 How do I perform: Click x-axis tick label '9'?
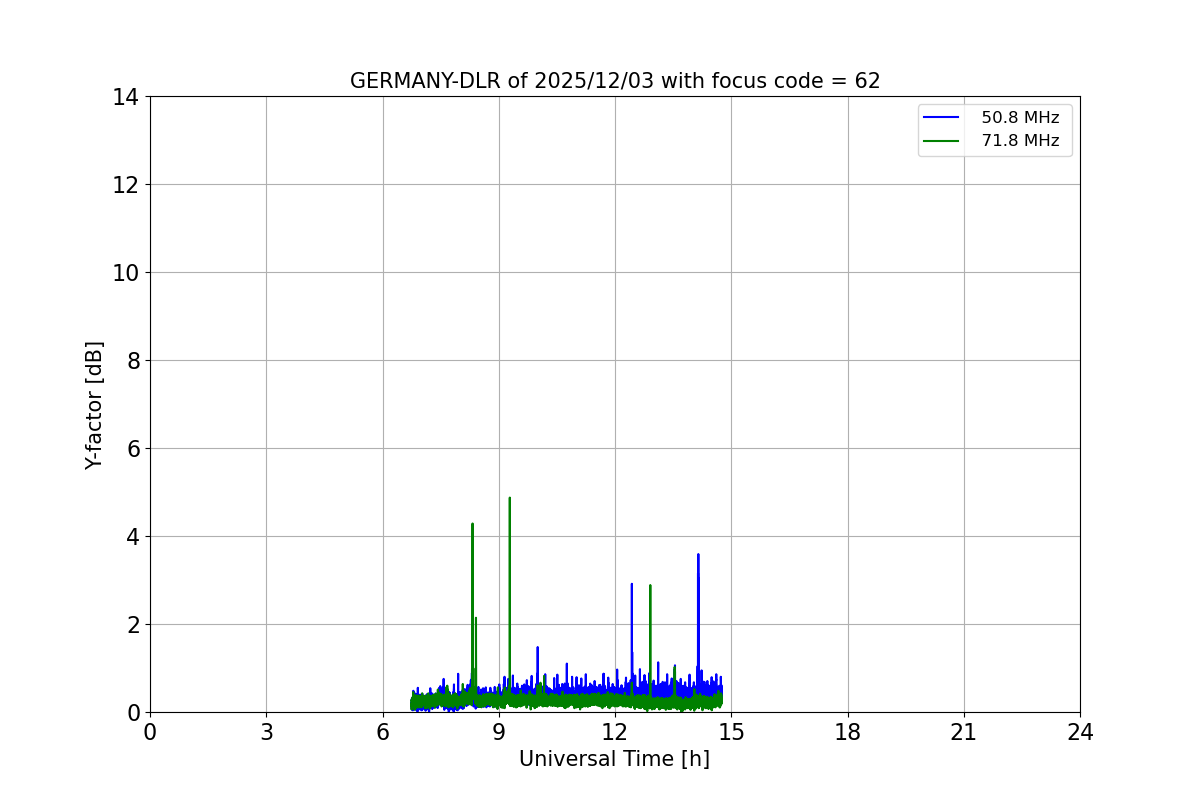[x=499, y=732]
